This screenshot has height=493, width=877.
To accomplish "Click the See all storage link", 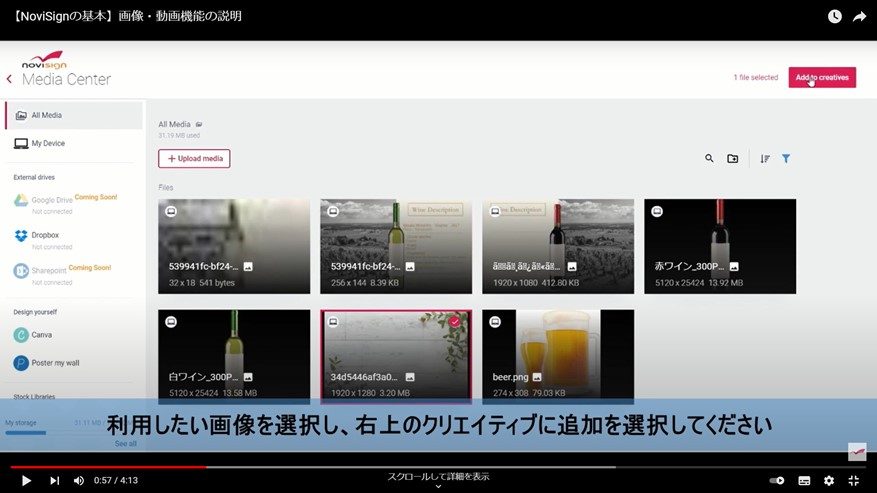I will pyautogui.click(x=125, y=443).
